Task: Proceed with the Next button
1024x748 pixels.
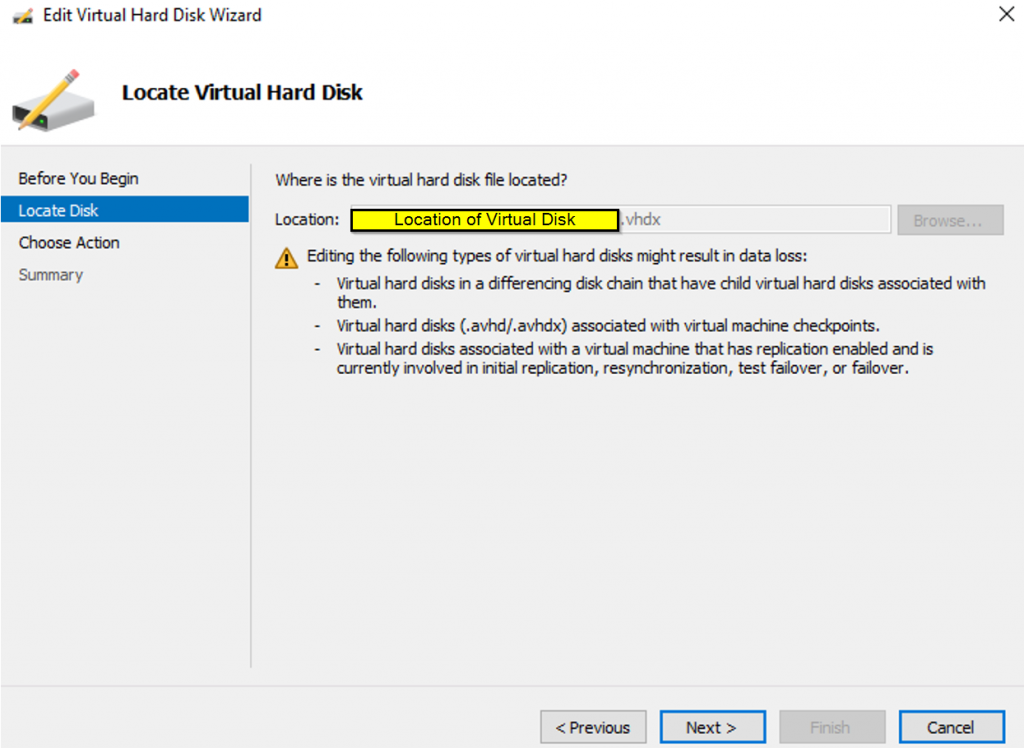Action: pos(711,727)
